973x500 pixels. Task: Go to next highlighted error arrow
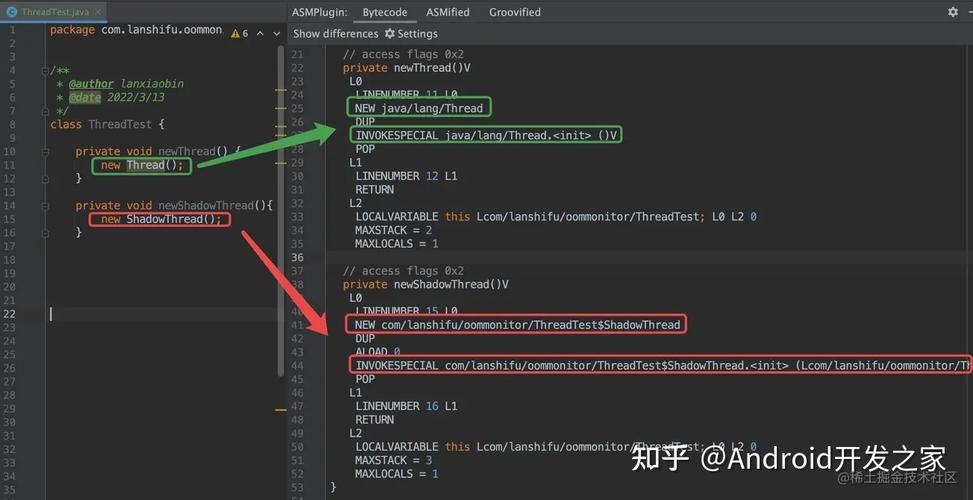[x=277, y=33]
